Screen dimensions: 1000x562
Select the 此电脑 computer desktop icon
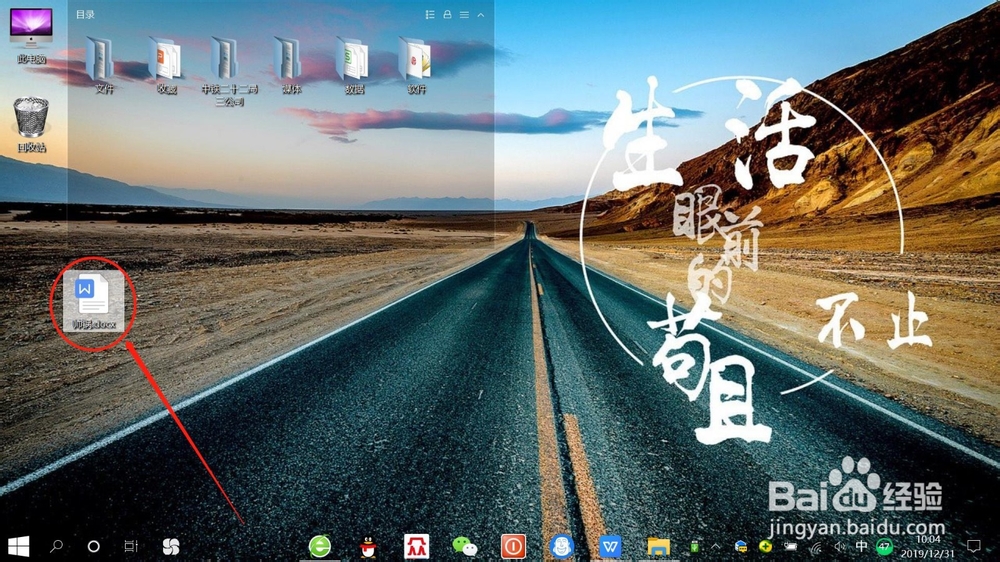pyautogui.click(x=31, y=36)
